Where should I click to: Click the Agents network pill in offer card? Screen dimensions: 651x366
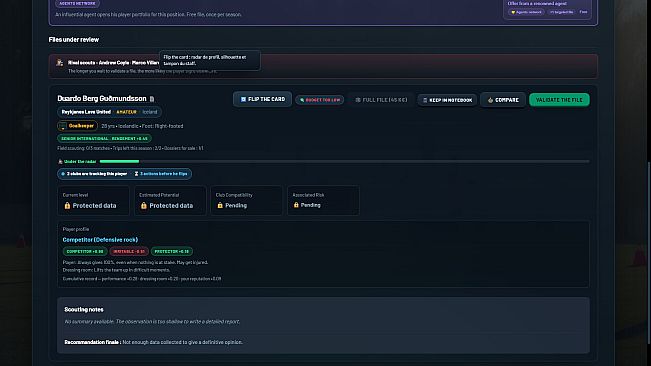coord(526,12)
